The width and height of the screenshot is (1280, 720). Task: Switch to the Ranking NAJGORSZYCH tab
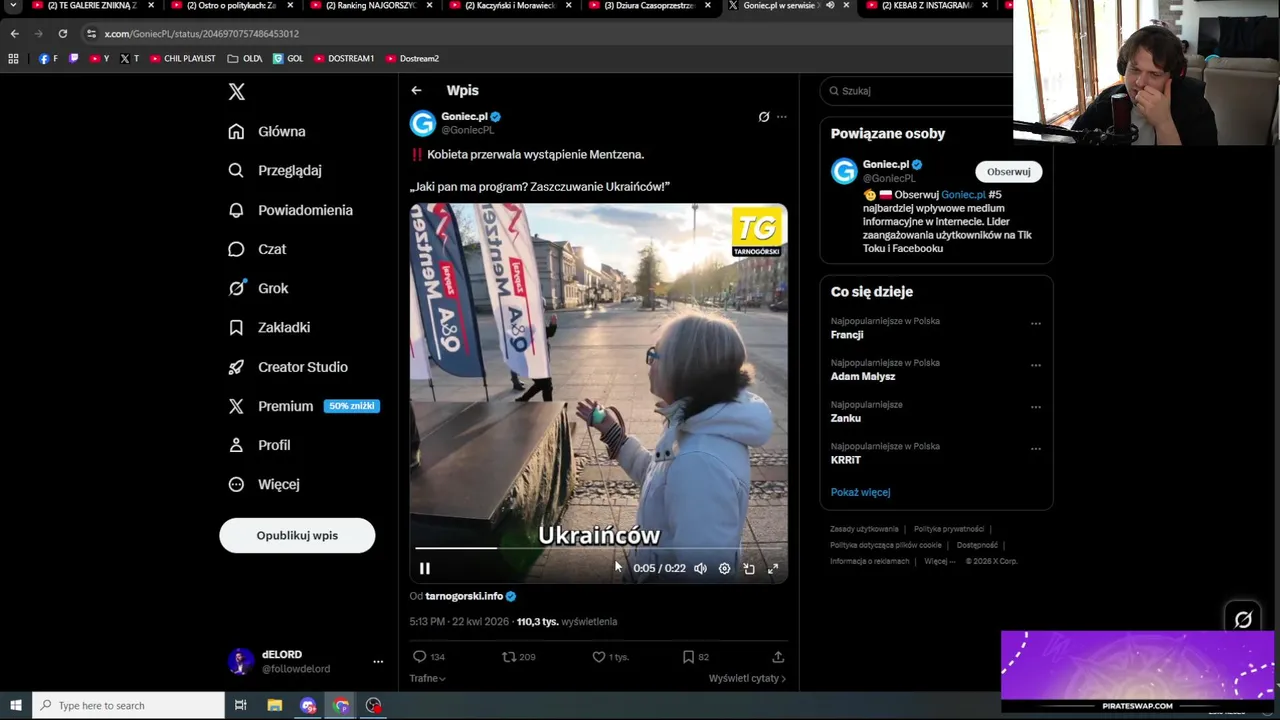pos(370,6)
